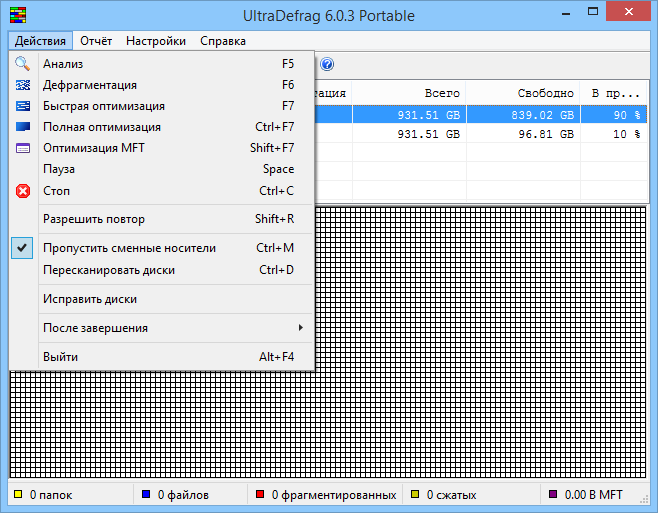The width and height of the screenshot is (658, 513).
Task: Expand the После завершения submenu arrow
Action: click(300, 327)
